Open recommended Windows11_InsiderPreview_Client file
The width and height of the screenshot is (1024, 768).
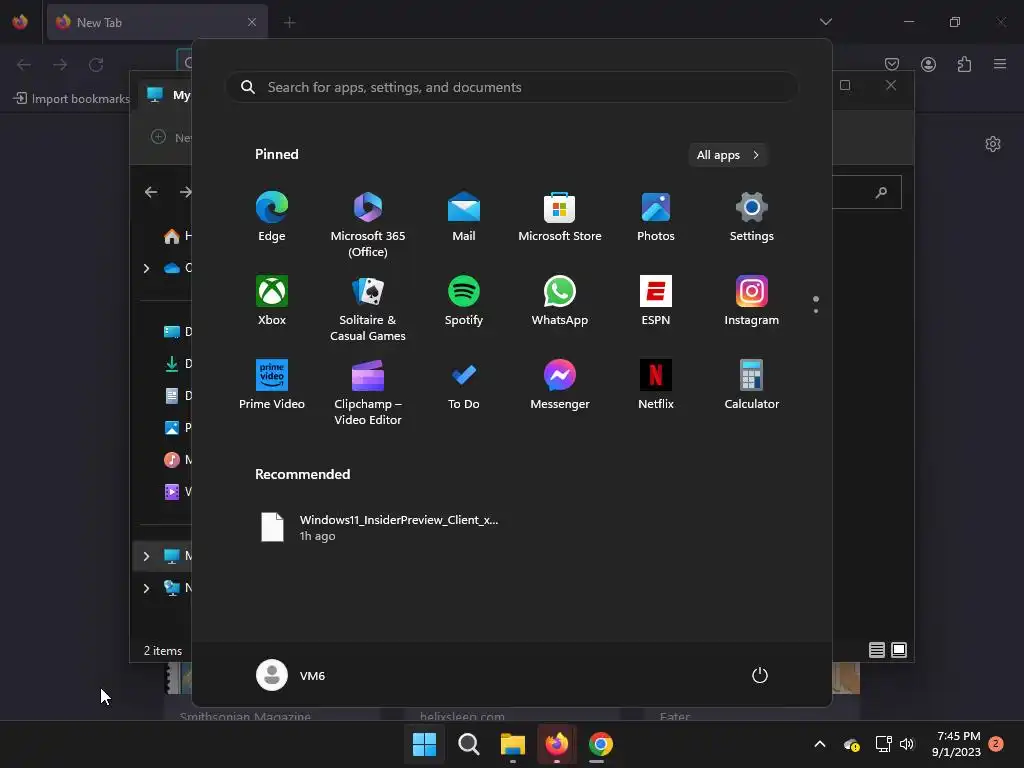[x=379, y=527]
